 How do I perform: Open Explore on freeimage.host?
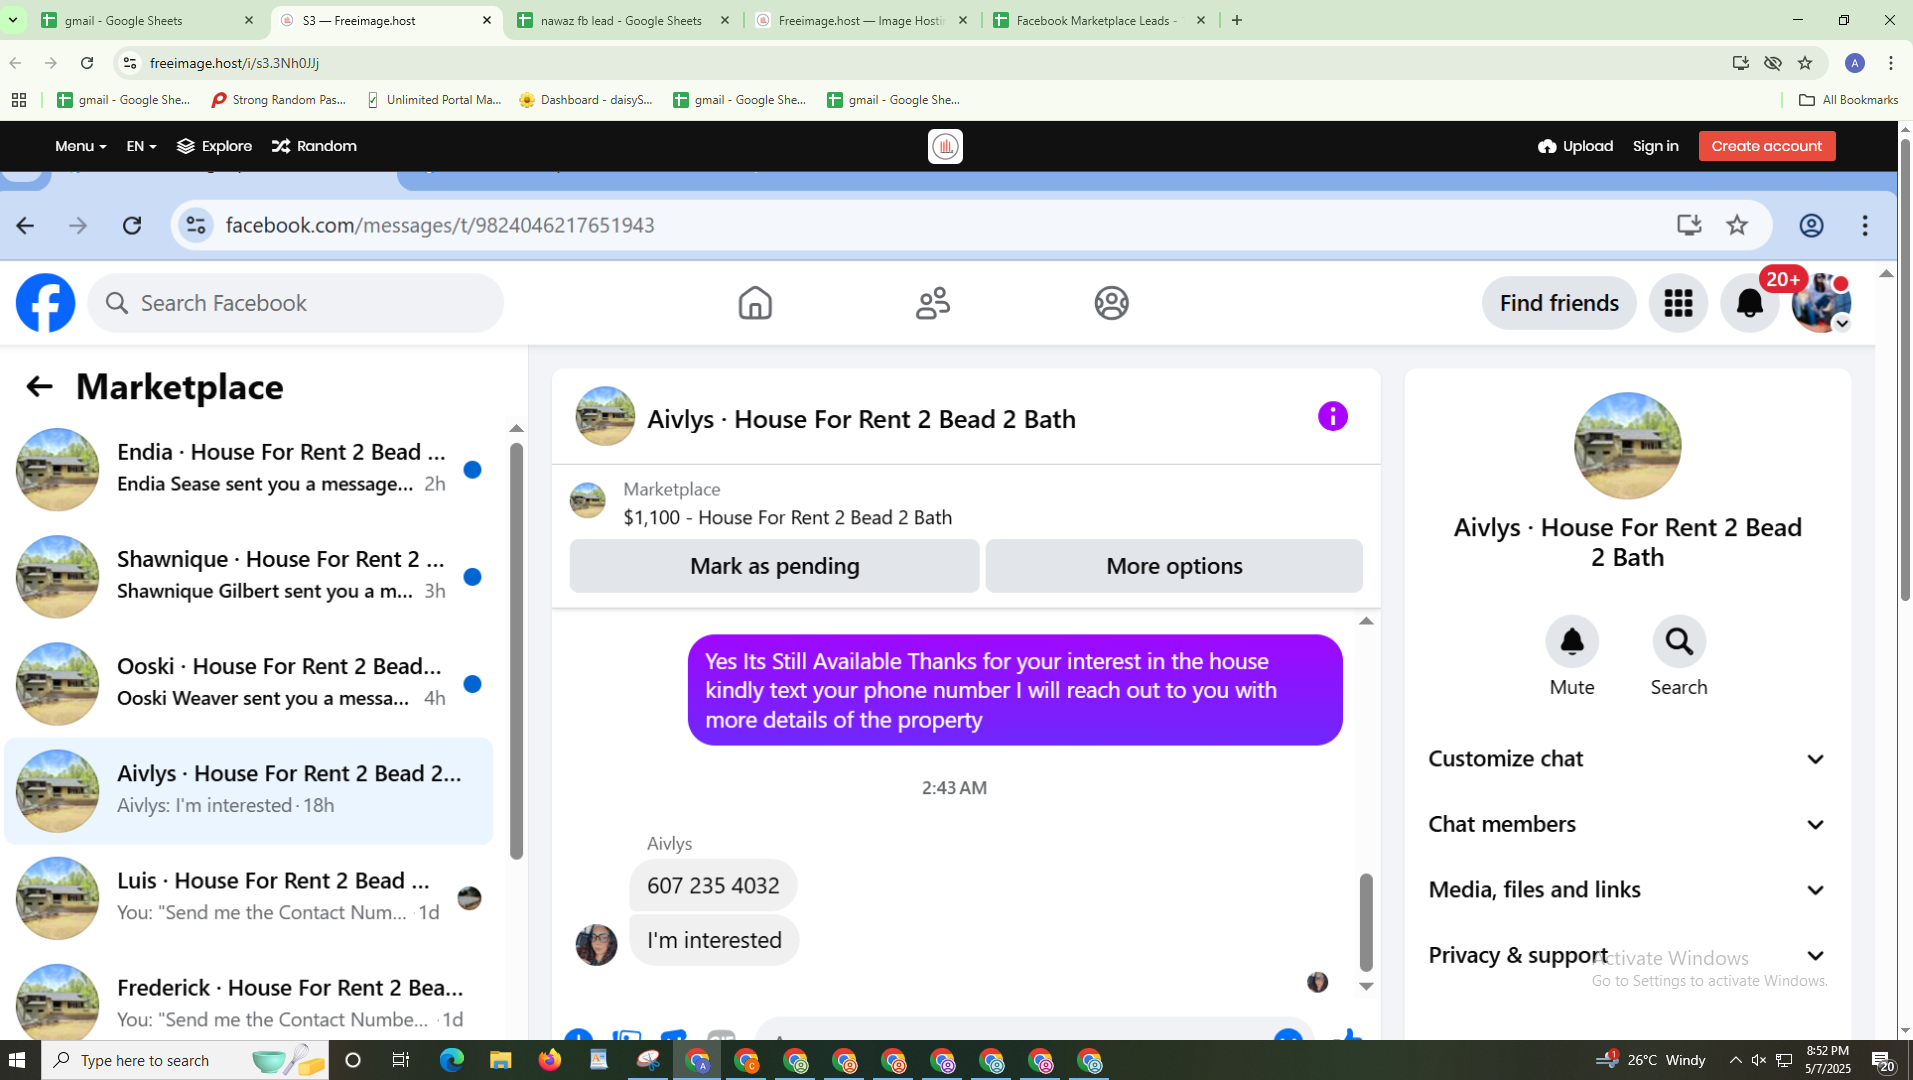coord(214,146)
